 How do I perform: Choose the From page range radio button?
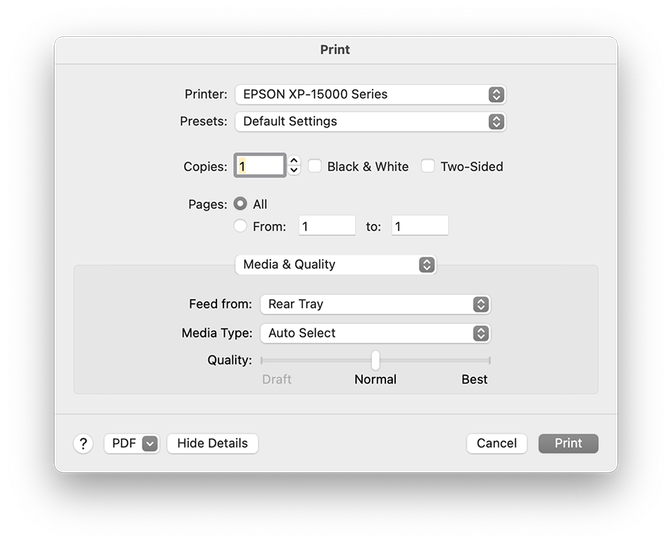pyautogui.click(x=240, y=226)
